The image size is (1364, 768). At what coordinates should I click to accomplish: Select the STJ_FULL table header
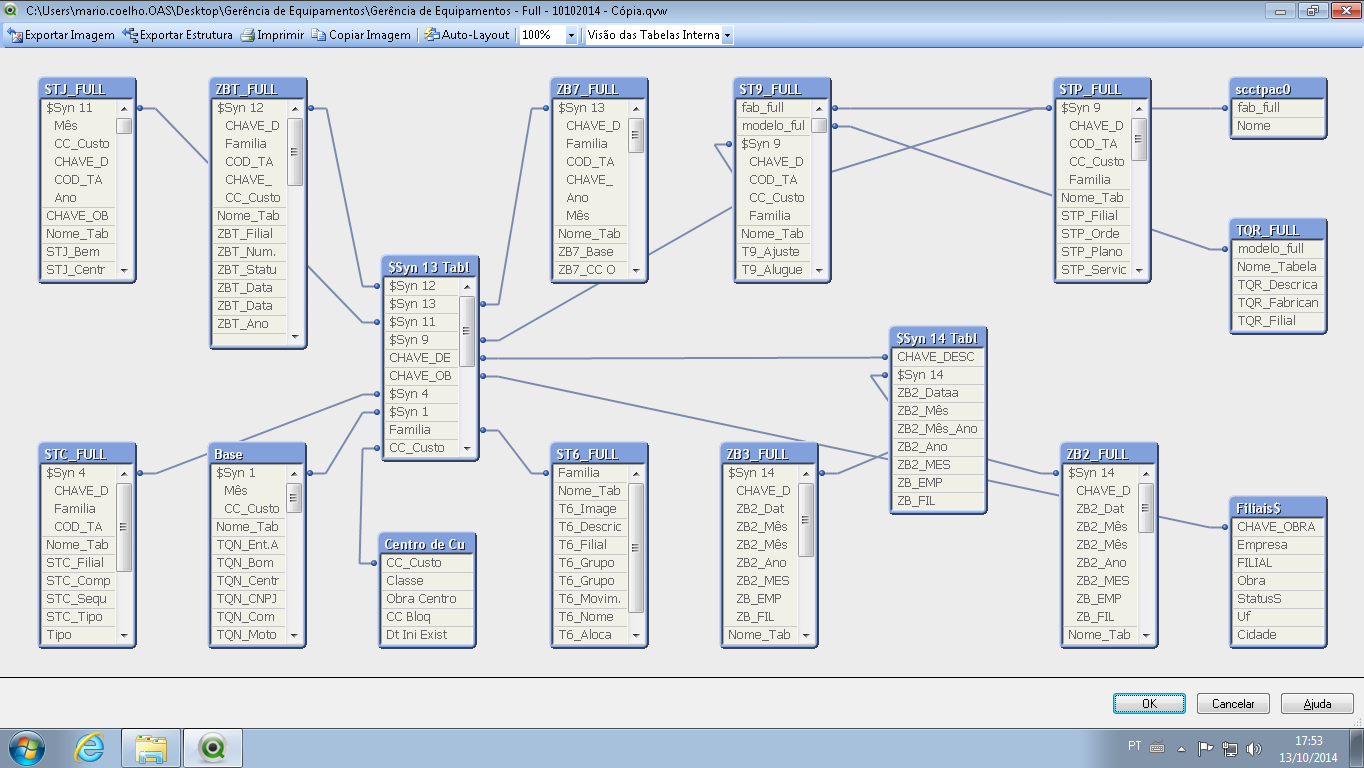click(87, 89)
